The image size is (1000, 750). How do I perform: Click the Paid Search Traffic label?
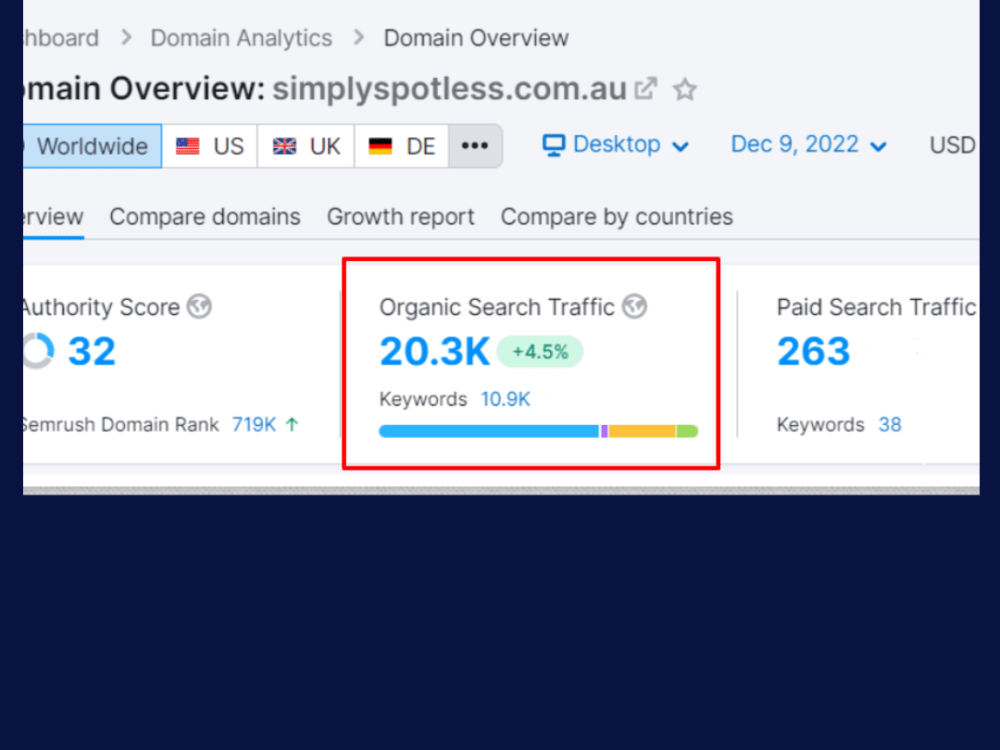pos(876,307)
